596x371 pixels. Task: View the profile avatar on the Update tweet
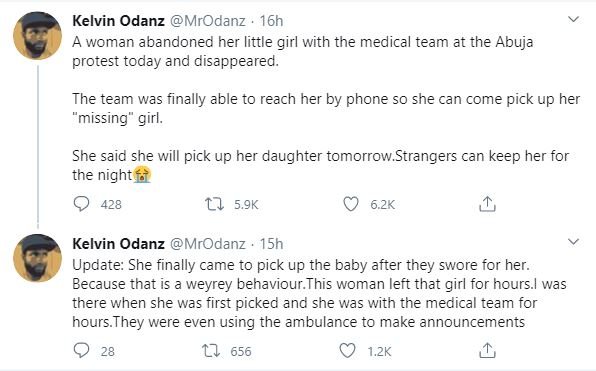click(37, 258)
